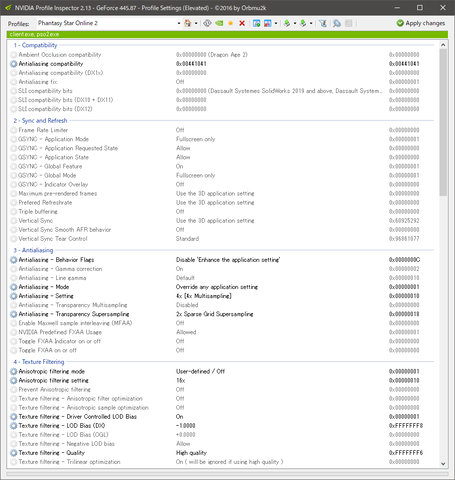Image resolution: width=455 pixels, height=480 pixels.
Task: Click the scrollbar down arrow
Action: [443, 463]
